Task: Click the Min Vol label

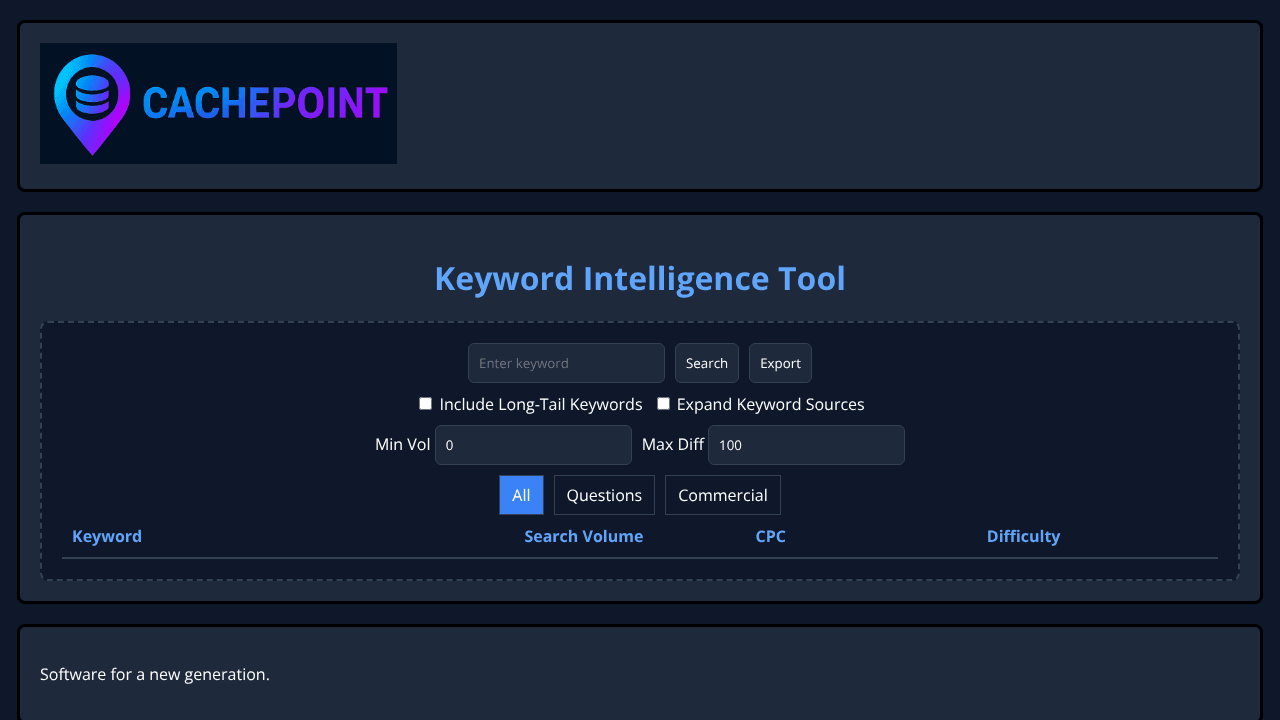Action: tap(402, 444)
